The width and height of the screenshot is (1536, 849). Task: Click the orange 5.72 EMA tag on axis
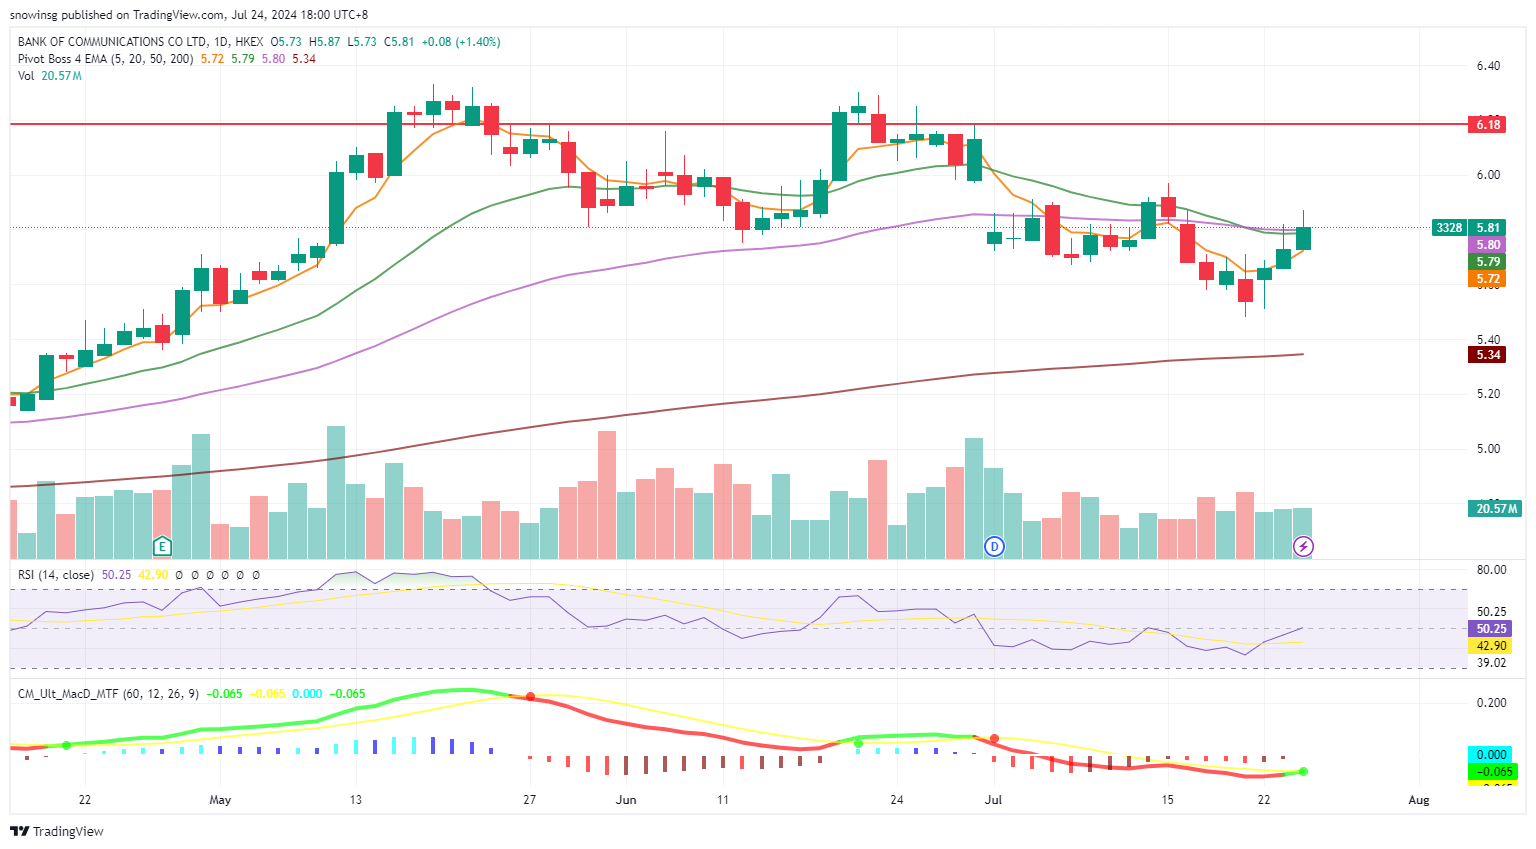click(1487, 279)
